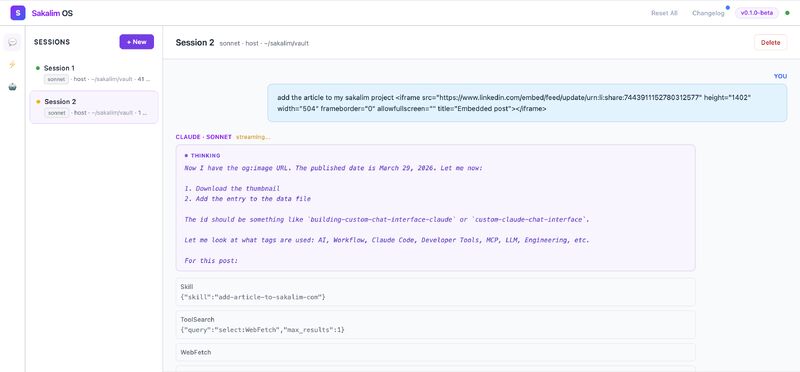Create a session with + New button
The image size is (800, 372).
point(137,42)
